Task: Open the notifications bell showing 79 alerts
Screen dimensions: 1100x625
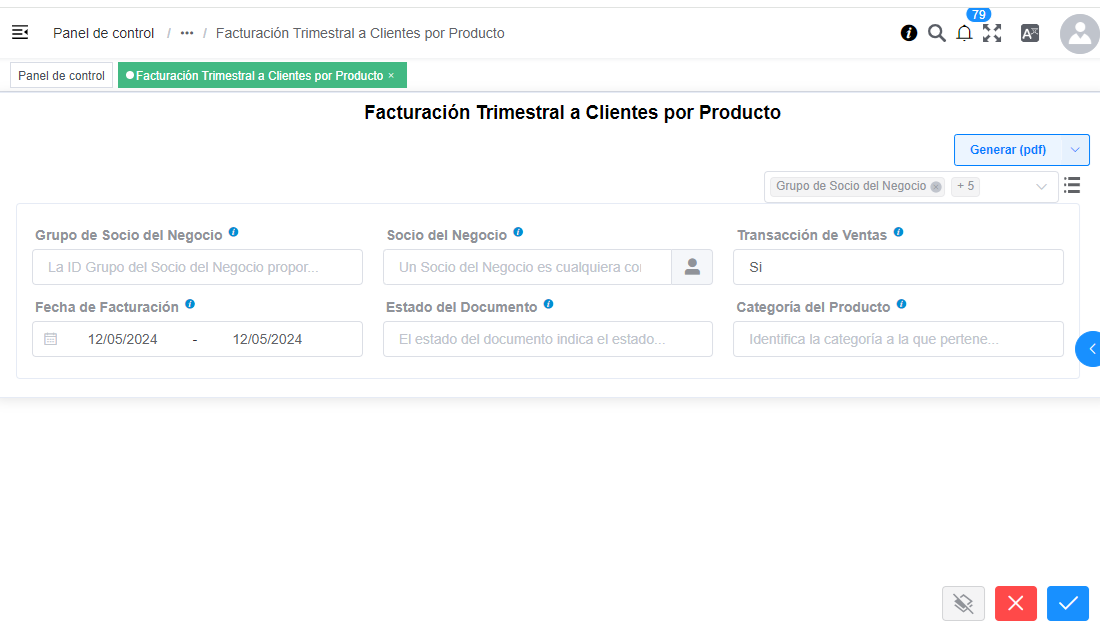Action: pyautogui.click(x=963, y=33)
